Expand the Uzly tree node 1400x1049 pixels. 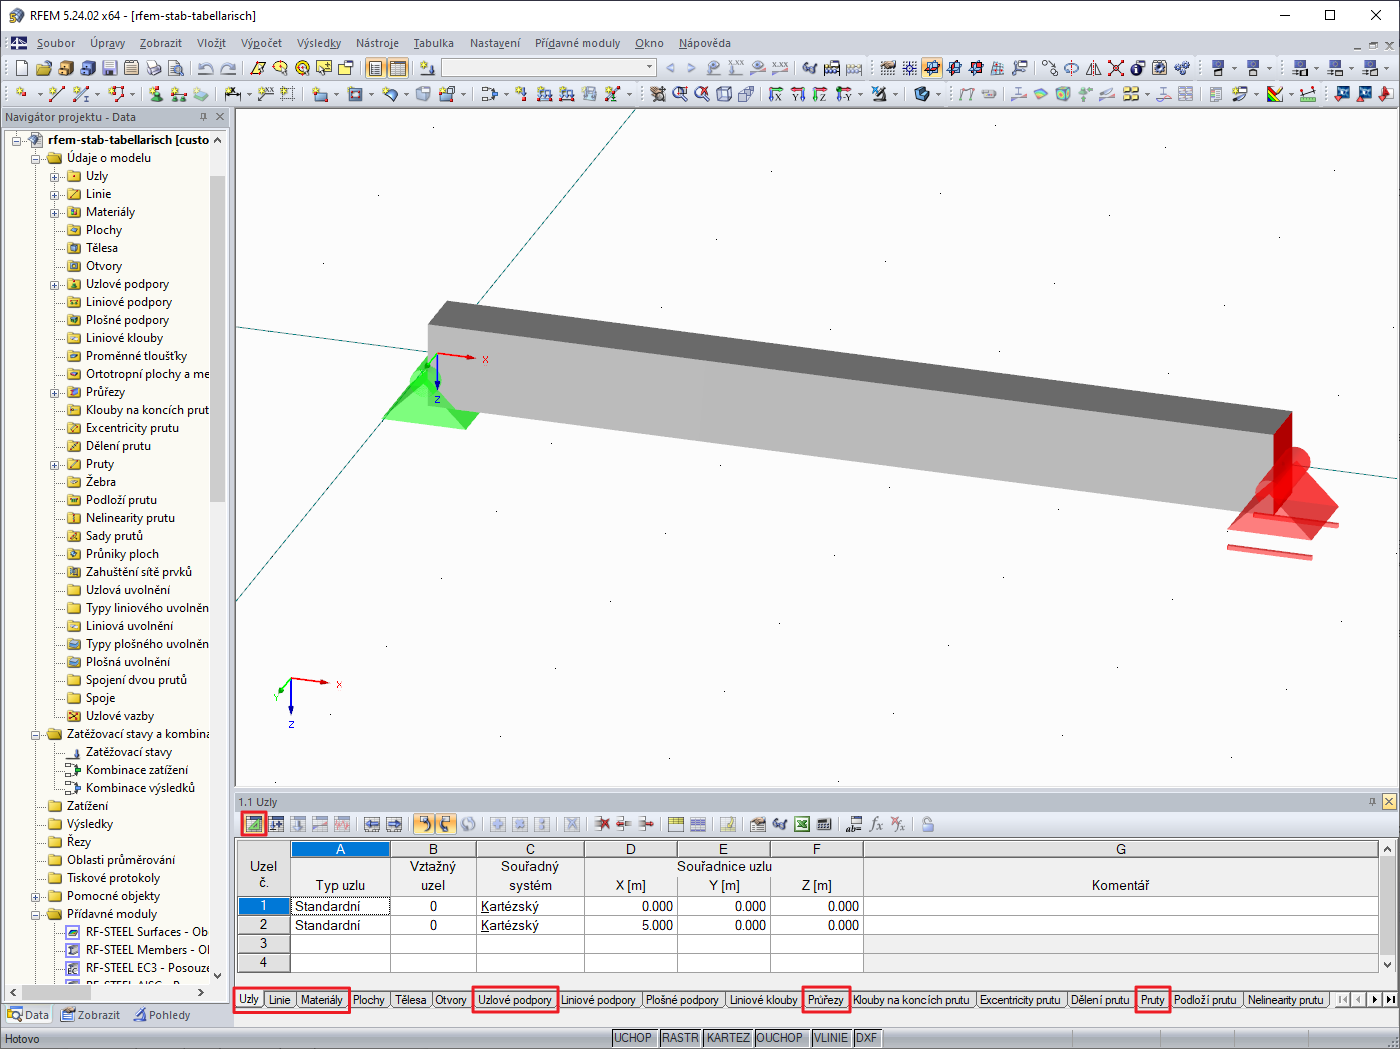click(x=55, y=177)
